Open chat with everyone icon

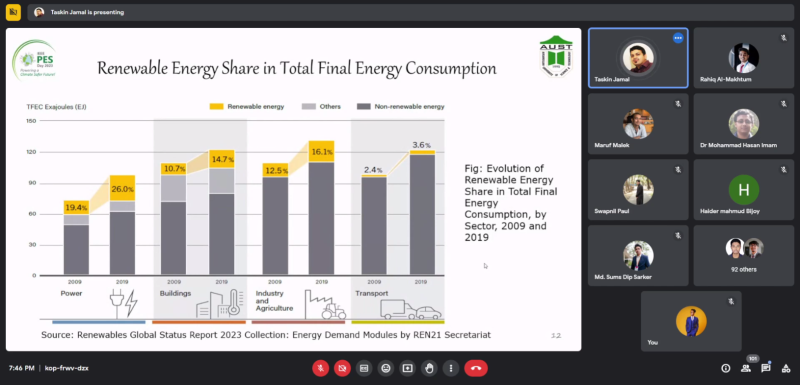pos(765,368)
